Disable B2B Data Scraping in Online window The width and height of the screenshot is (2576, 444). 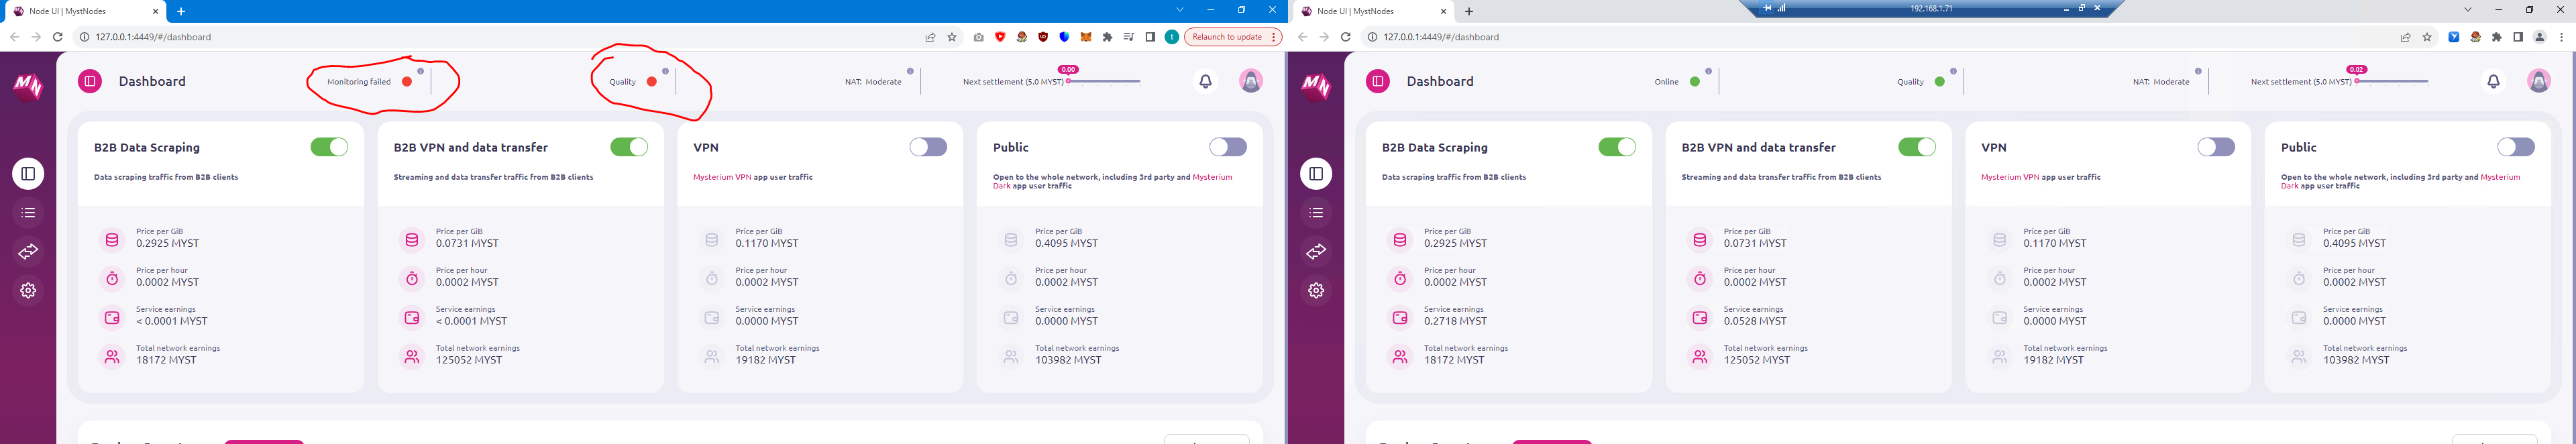[1617, 147]
